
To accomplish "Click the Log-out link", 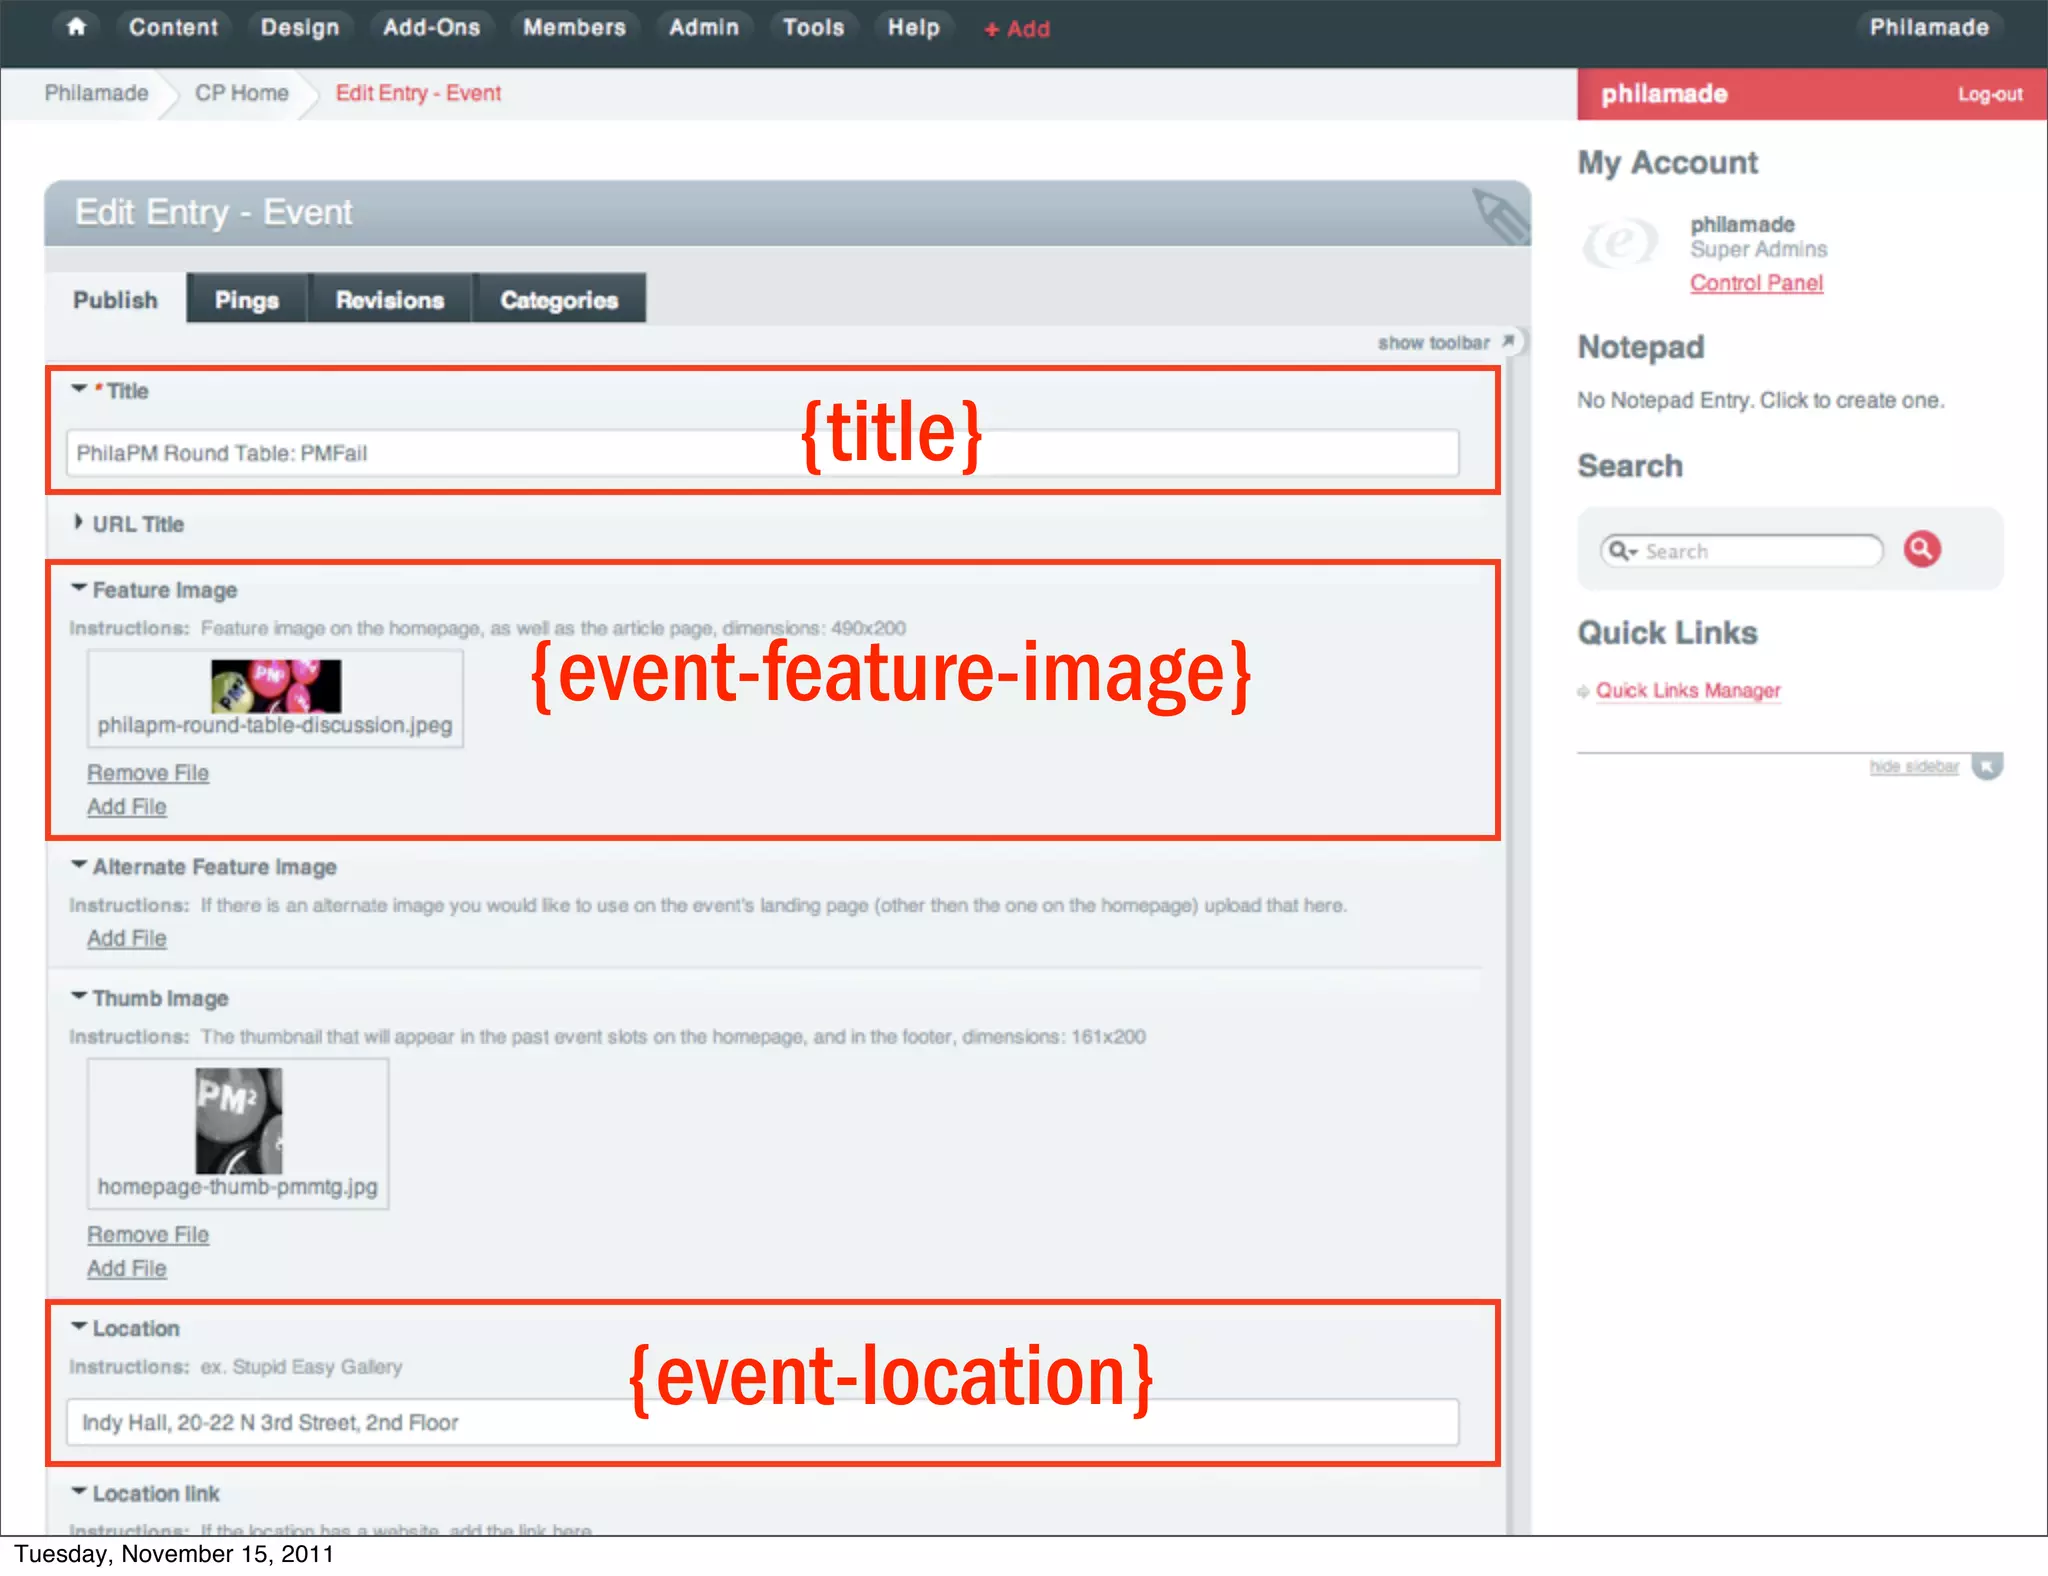I will click(1989, 95).
